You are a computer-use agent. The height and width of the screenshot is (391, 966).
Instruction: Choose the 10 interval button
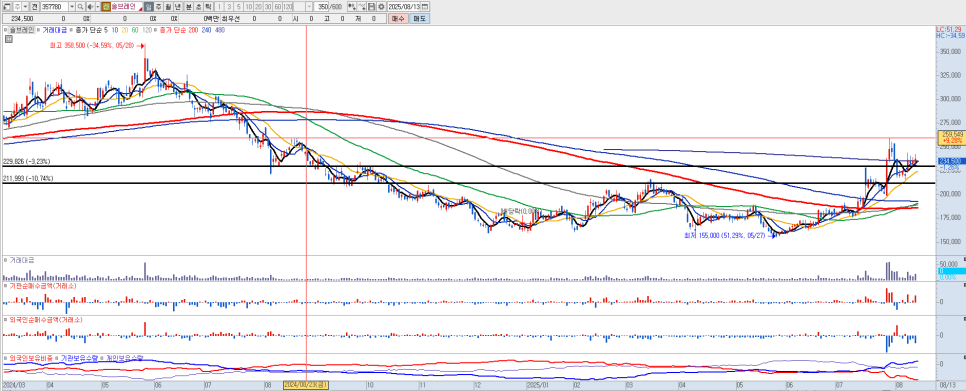pyautogui.click(x=249, y=6)
